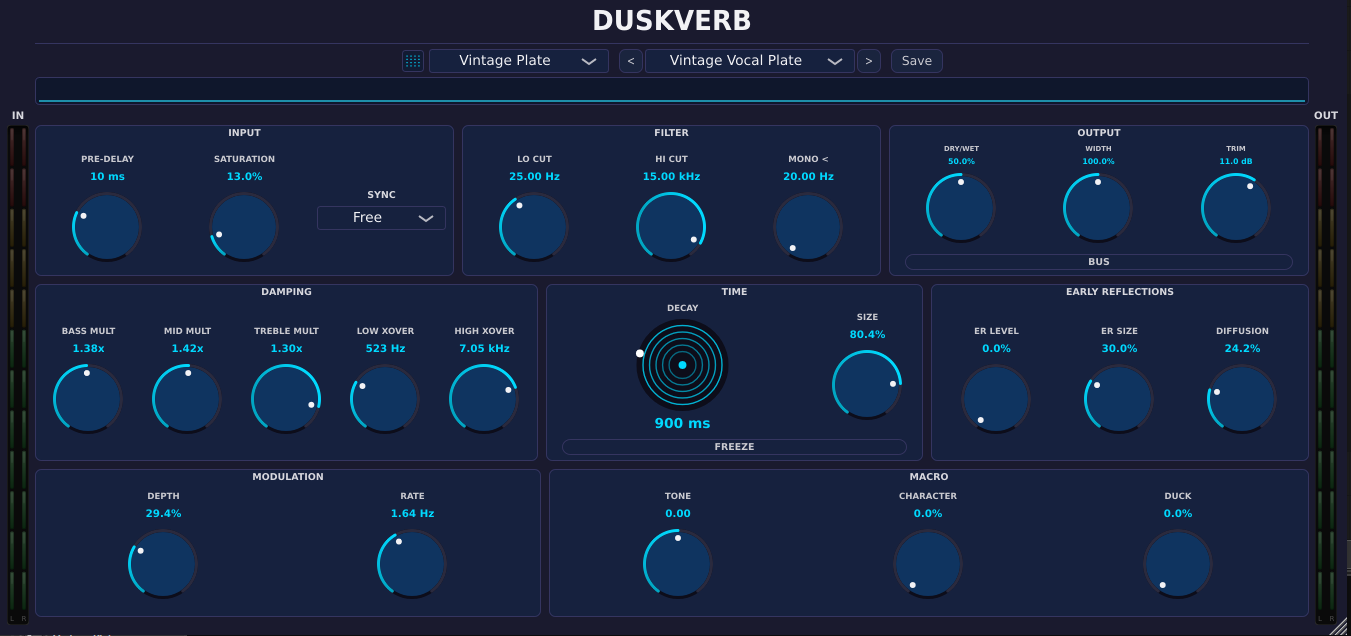Toggle the BUS output mode
Image resolution: width=1351 pixels, height=636 pixels.
point(1099,262)
